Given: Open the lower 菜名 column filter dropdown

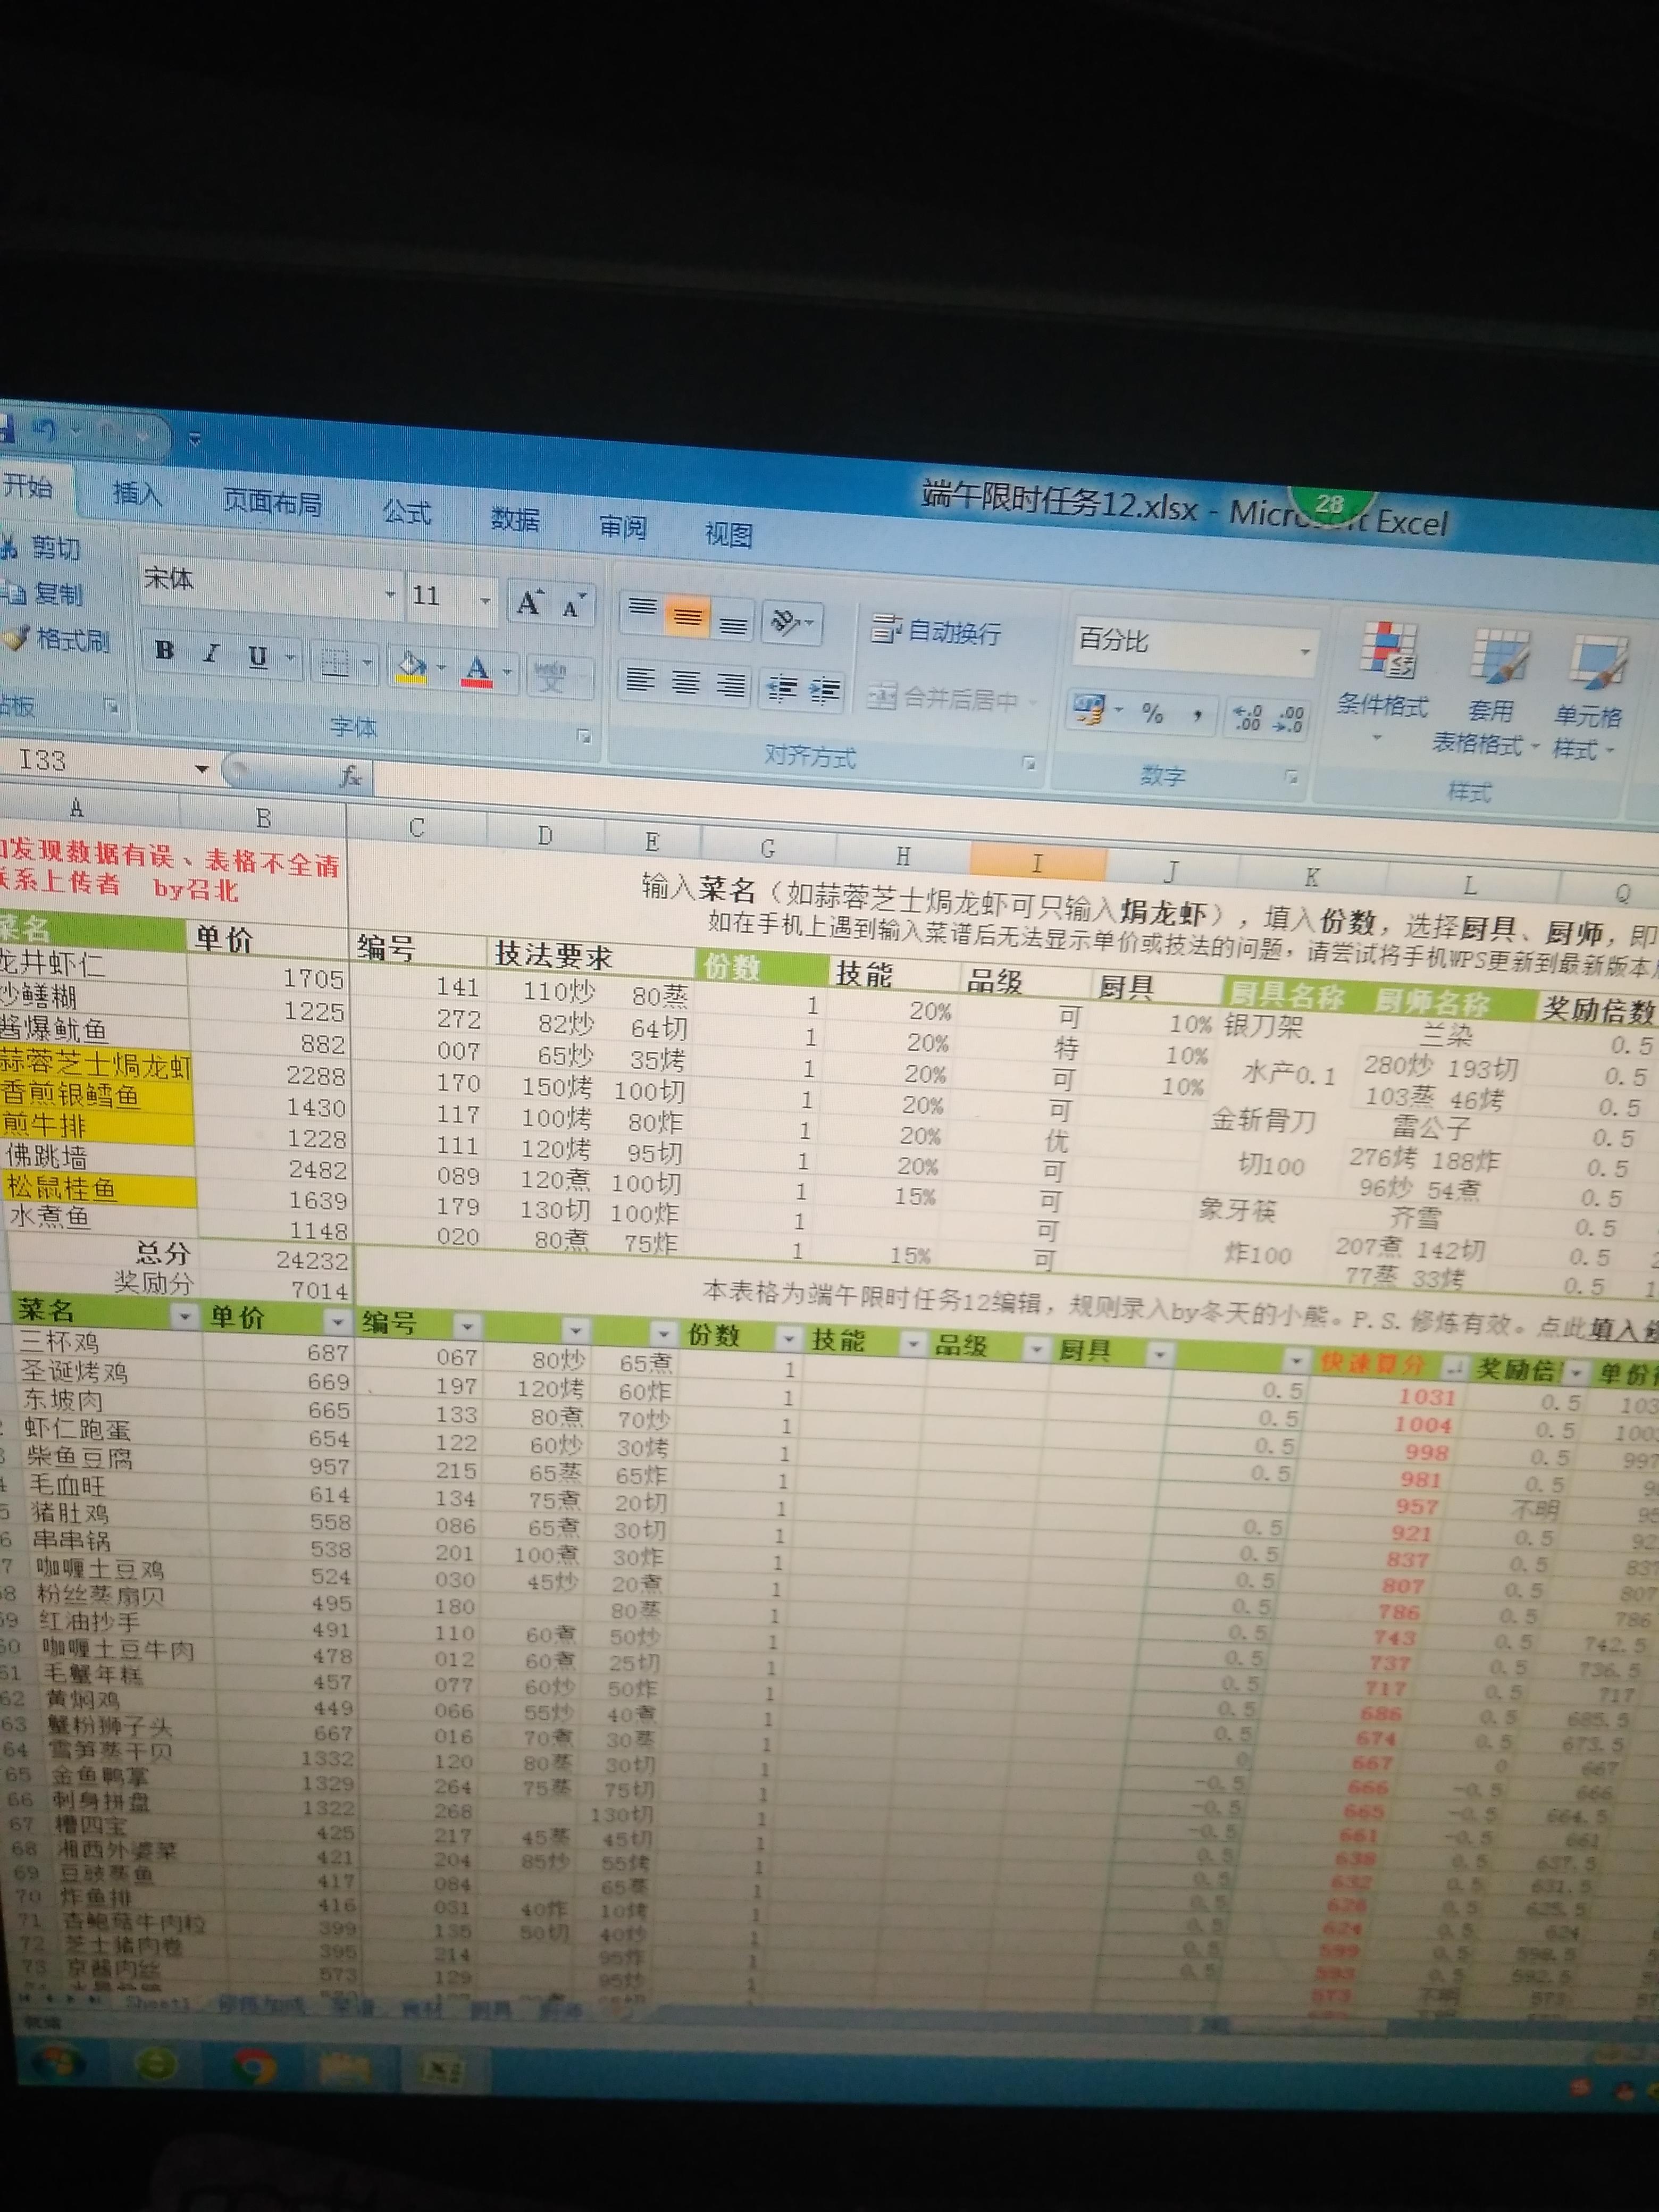Looking at the screenshot, I should pyautogui.click(x=184, y=1317).
